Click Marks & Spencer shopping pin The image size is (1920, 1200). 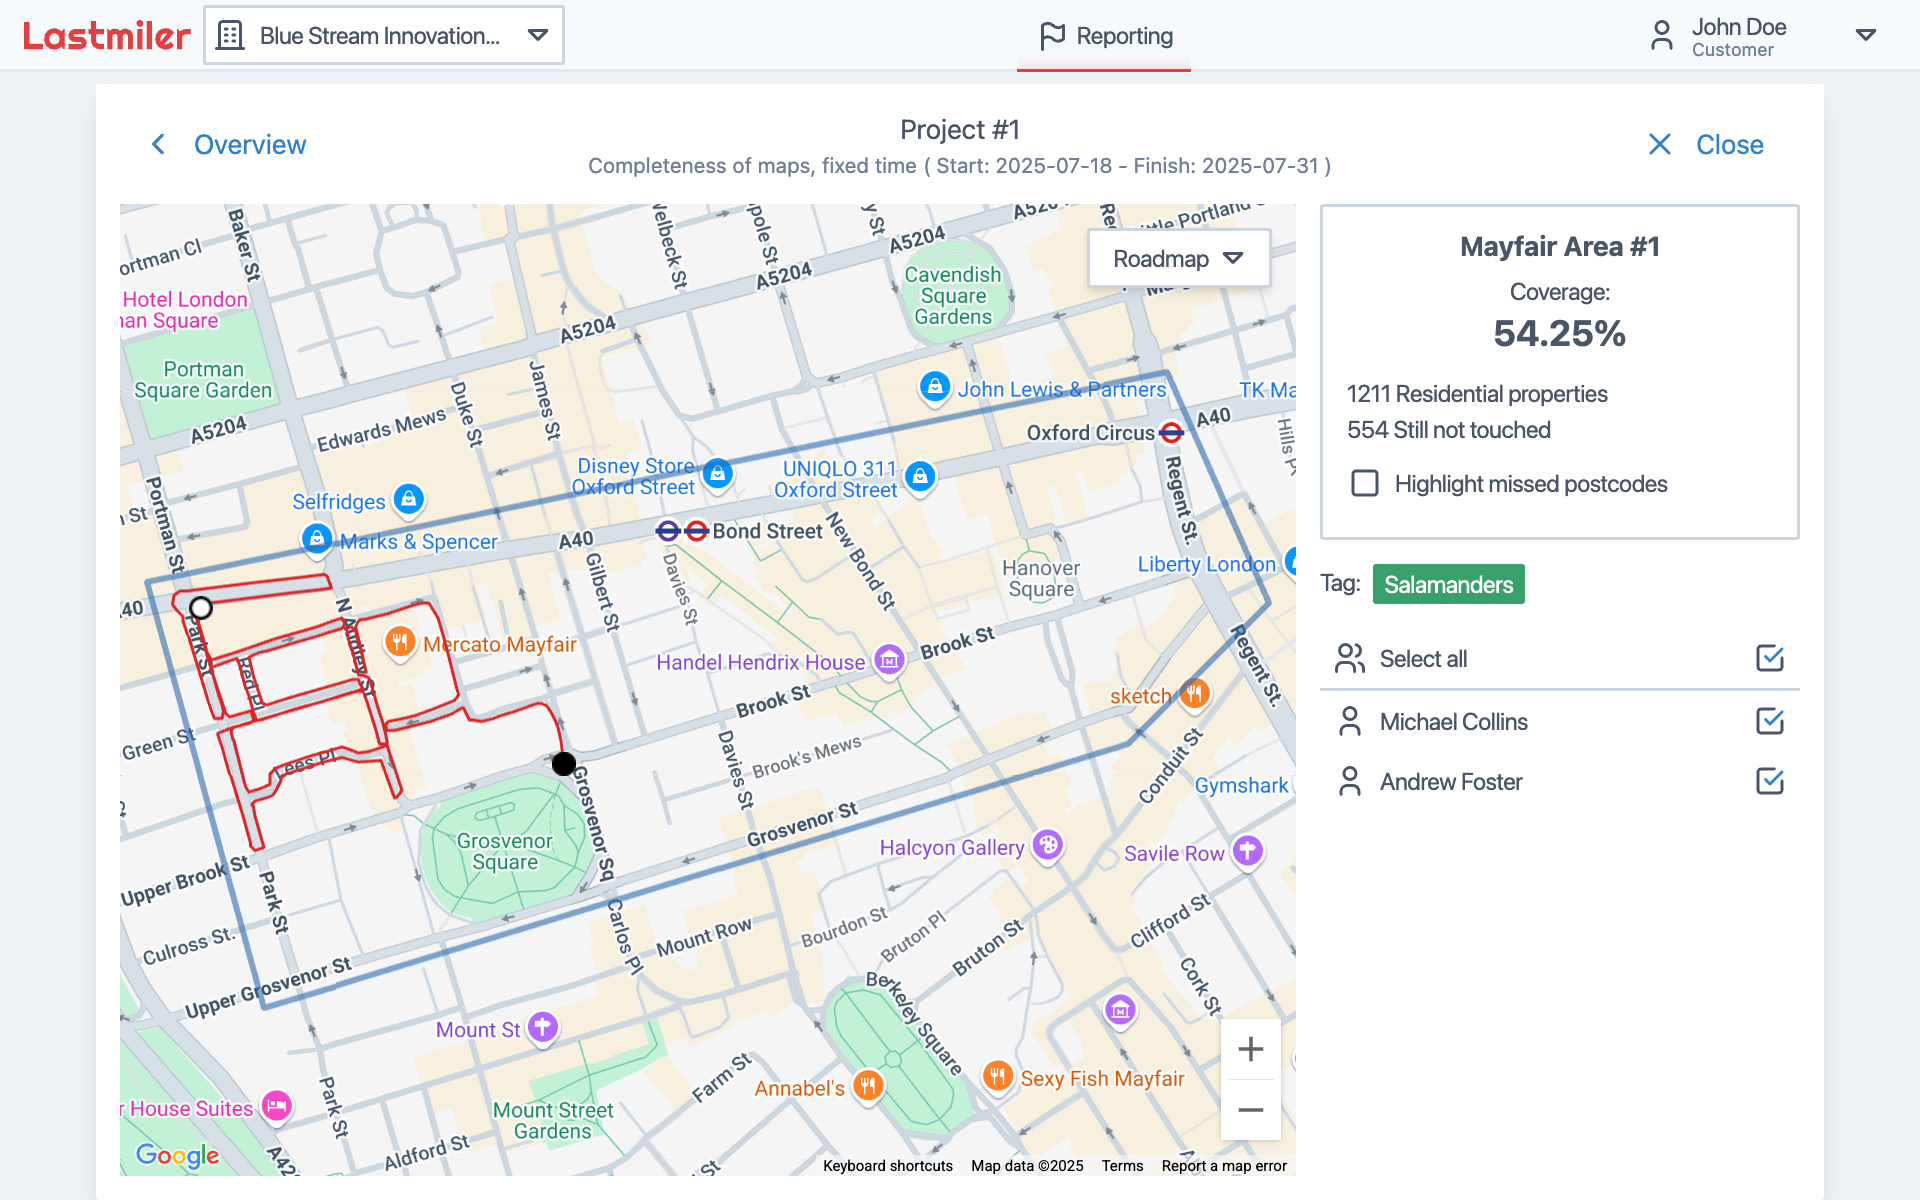(x=317, y=538)
